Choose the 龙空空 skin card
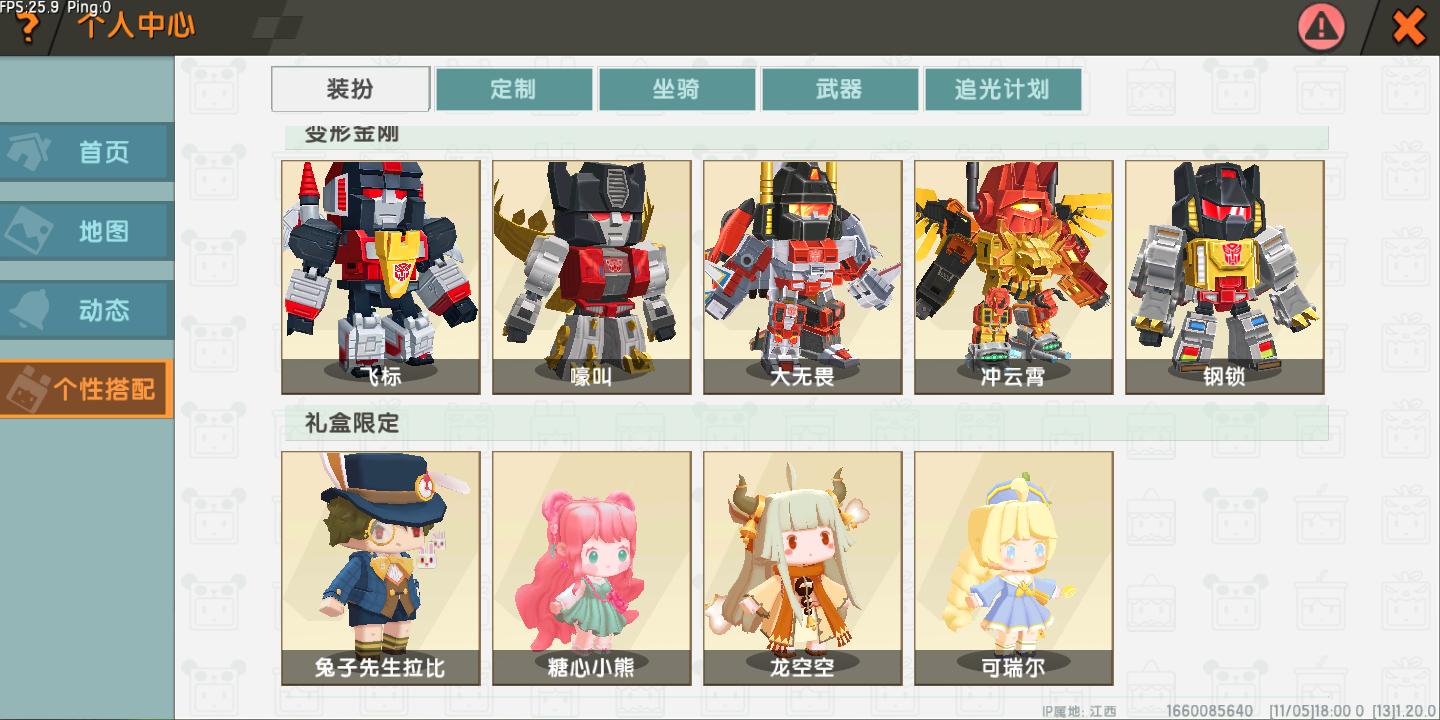 [x=803, y=568]
